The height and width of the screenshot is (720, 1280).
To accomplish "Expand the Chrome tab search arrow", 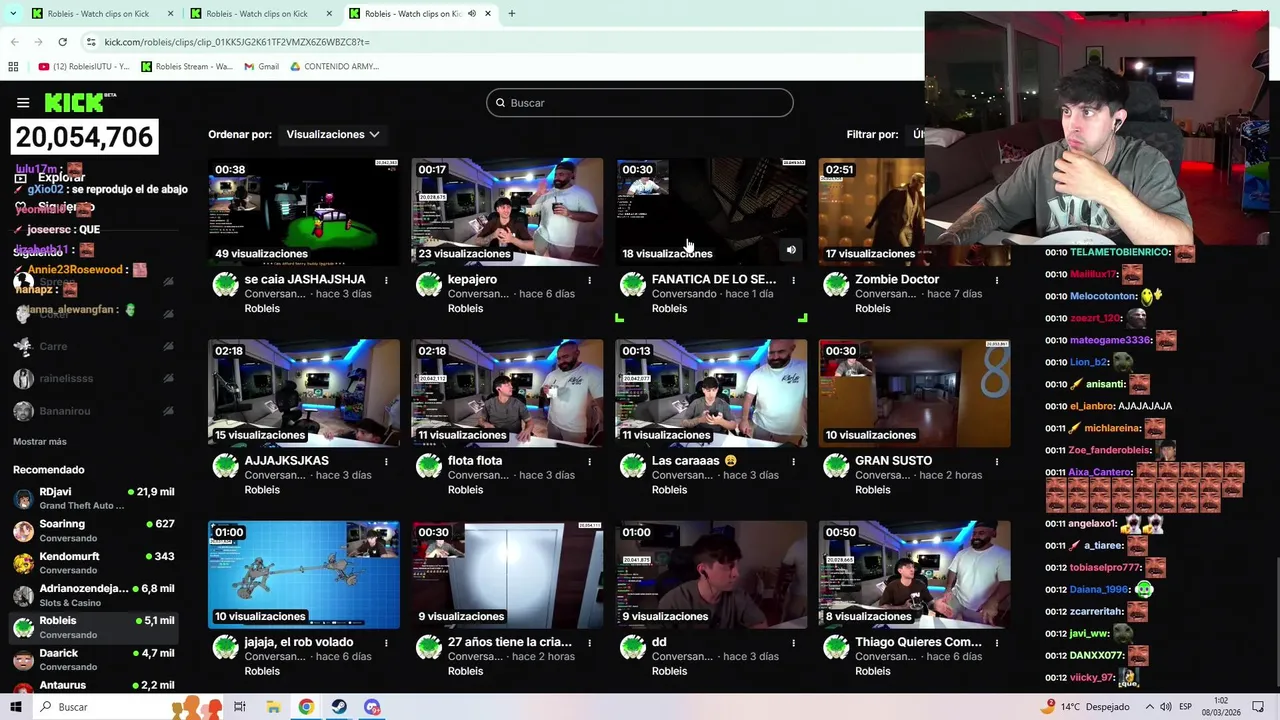I will coord(13,14).
